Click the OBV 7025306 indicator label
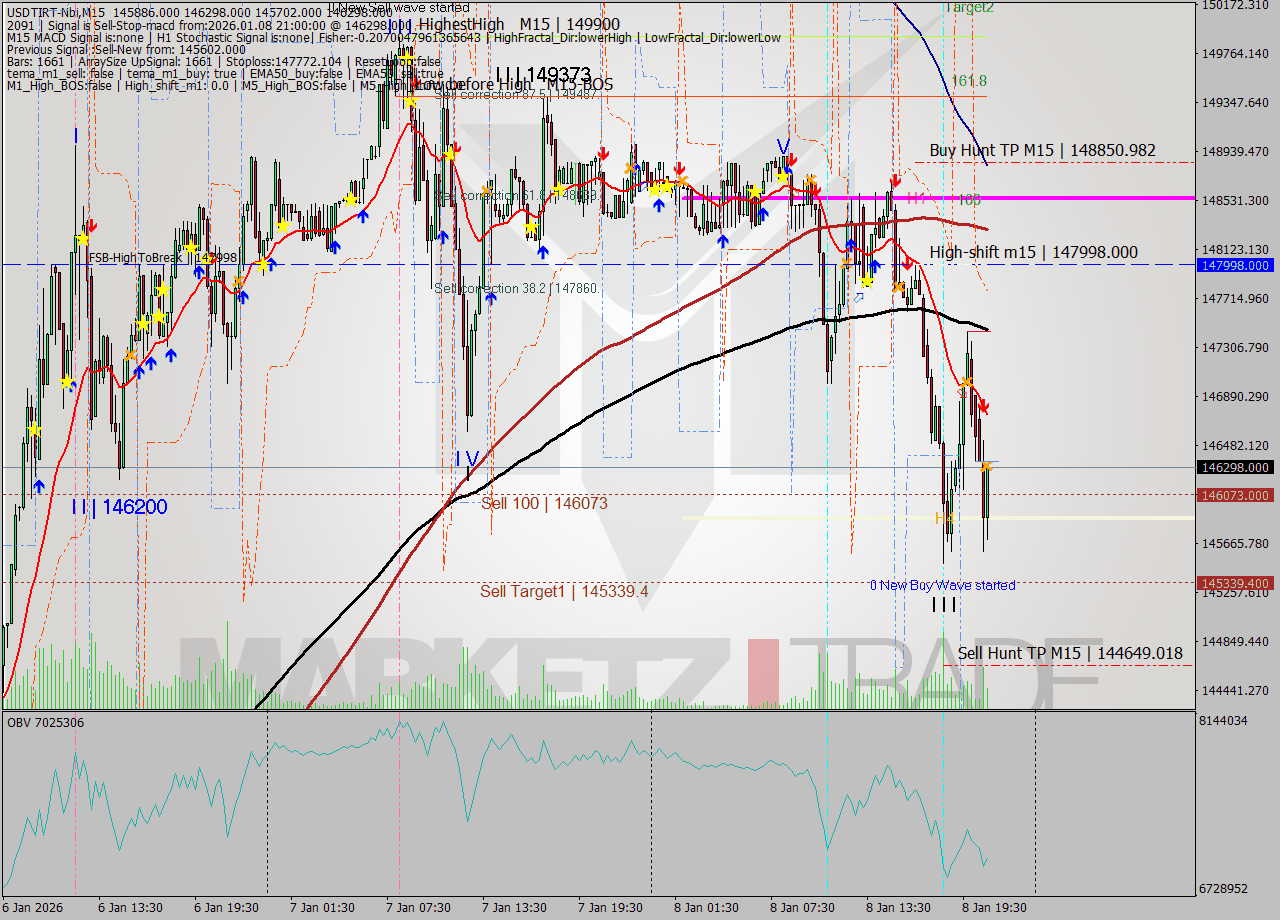 tap(47, 722)
